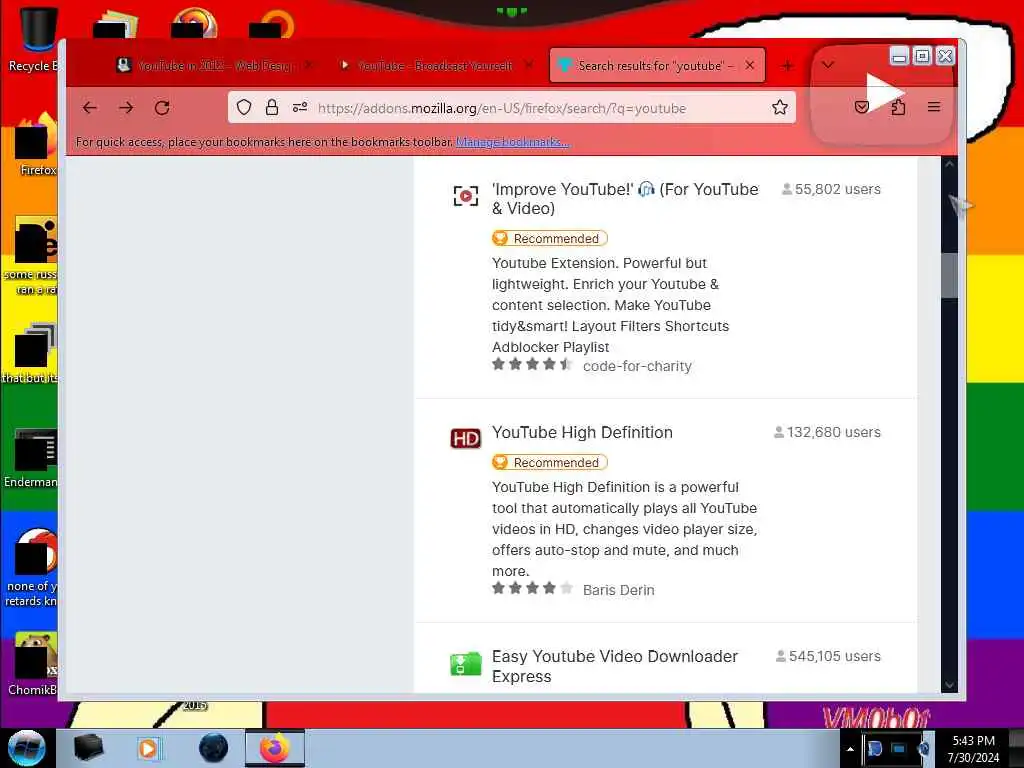Open the dark globe taskbar icon
This screenshot has height=768, width=1024.
pos(213,748)
